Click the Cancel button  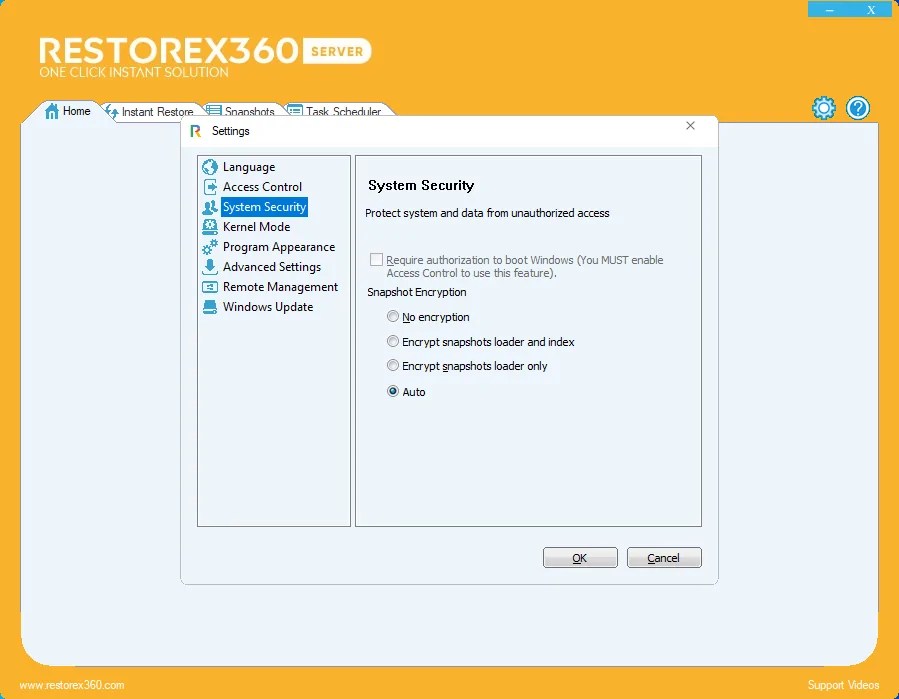(663, 557)
